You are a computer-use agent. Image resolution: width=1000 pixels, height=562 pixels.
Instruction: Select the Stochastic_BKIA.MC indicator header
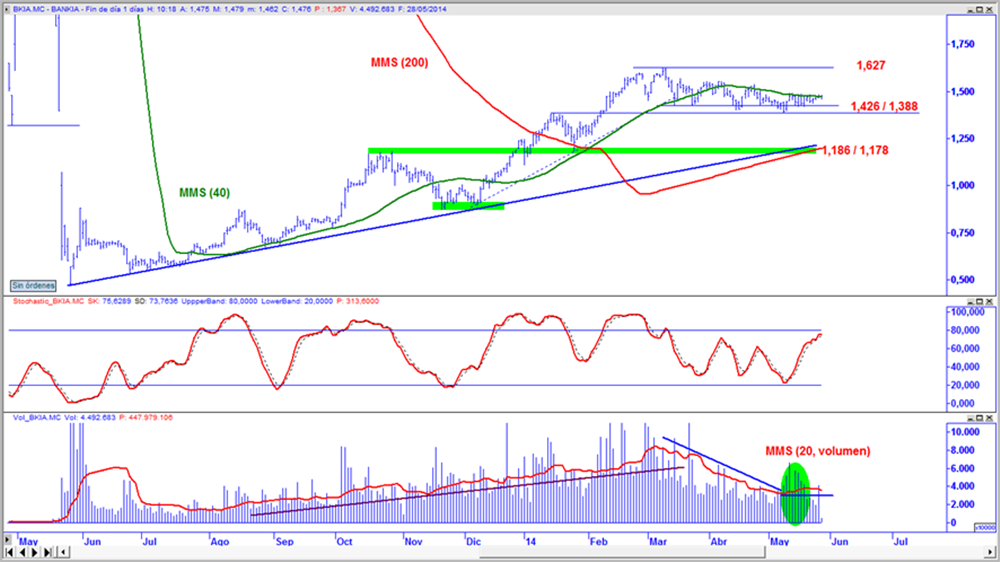(48, 301)
